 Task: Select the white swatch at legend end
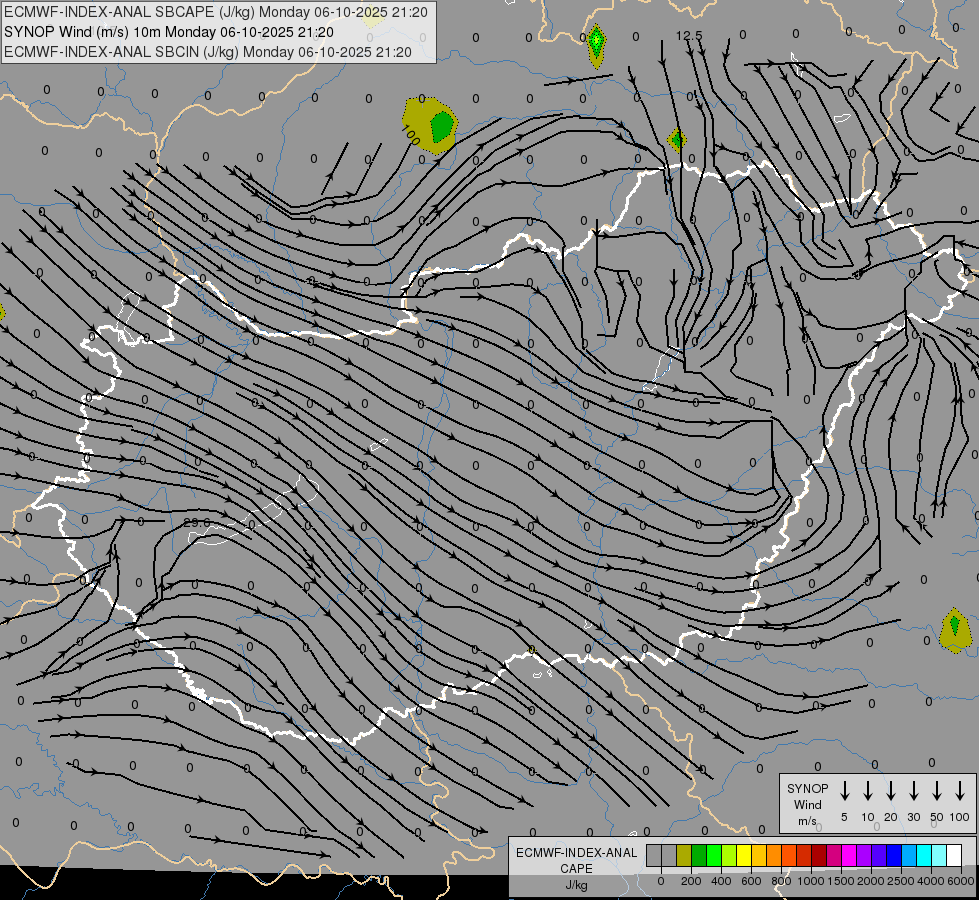tap(953, 855)
